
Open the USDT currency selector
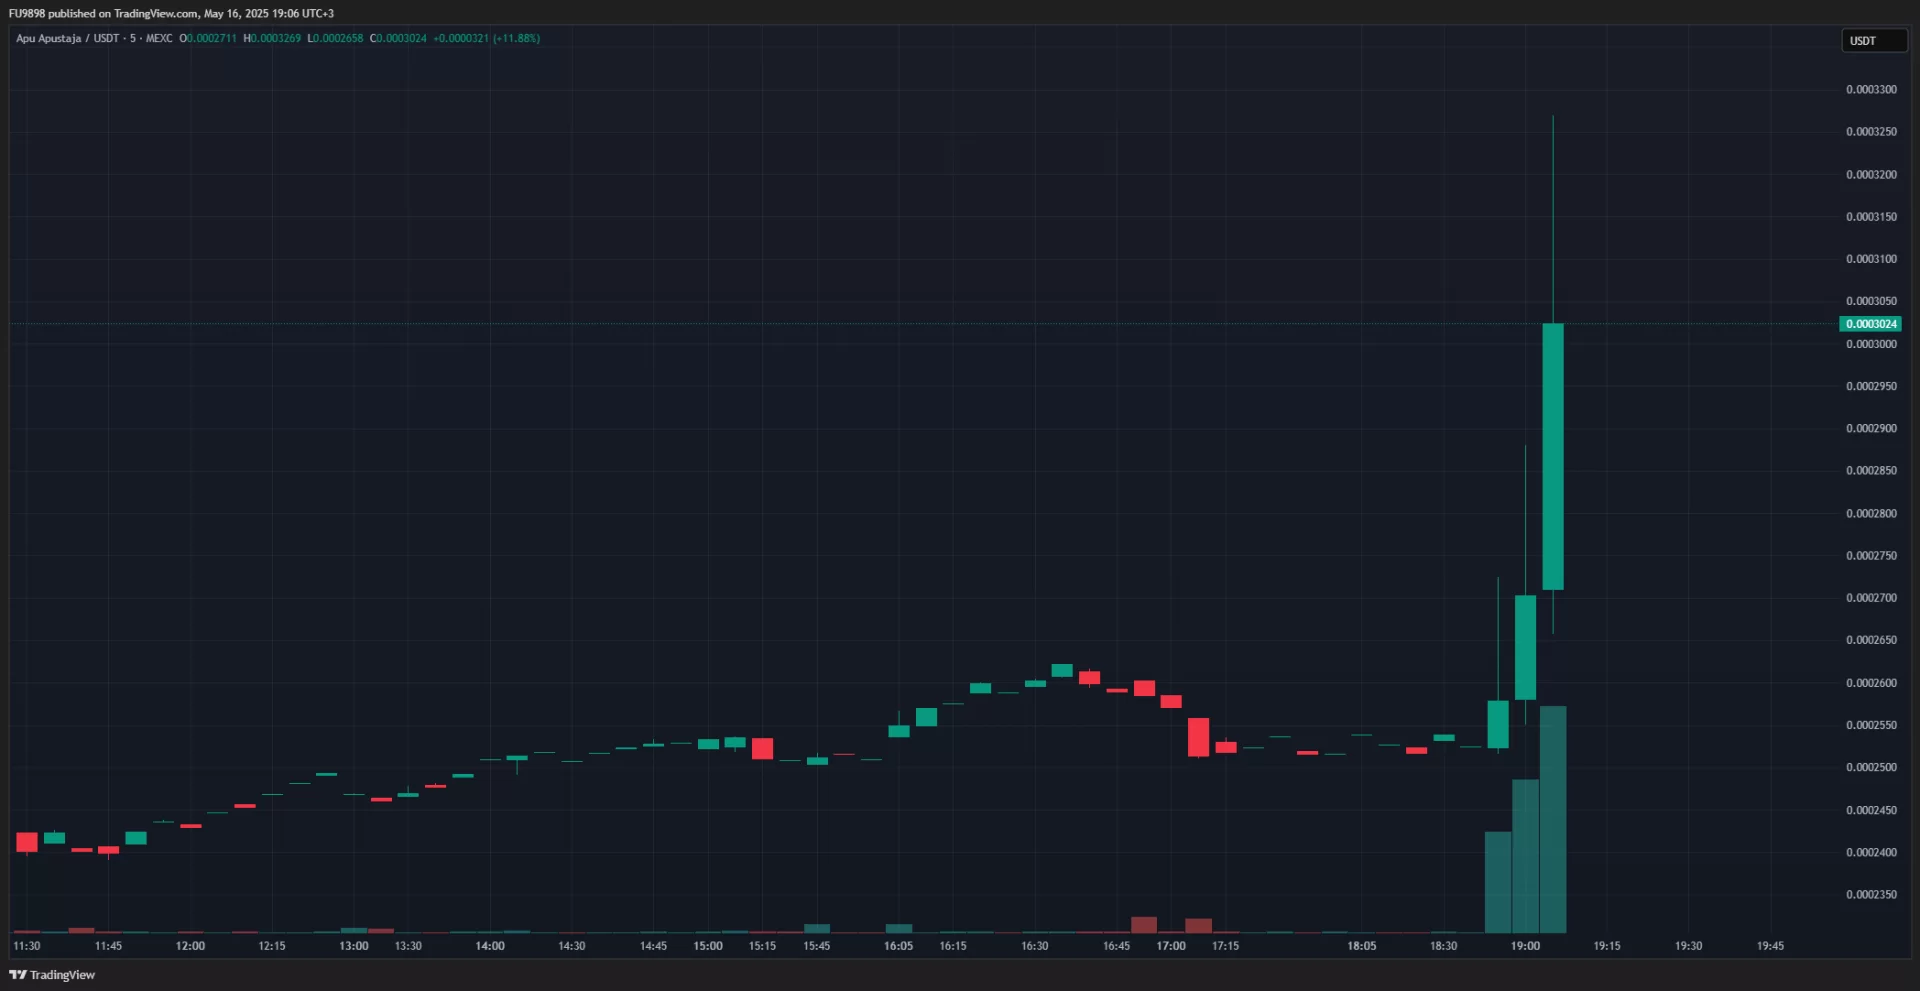(1873, 41)
